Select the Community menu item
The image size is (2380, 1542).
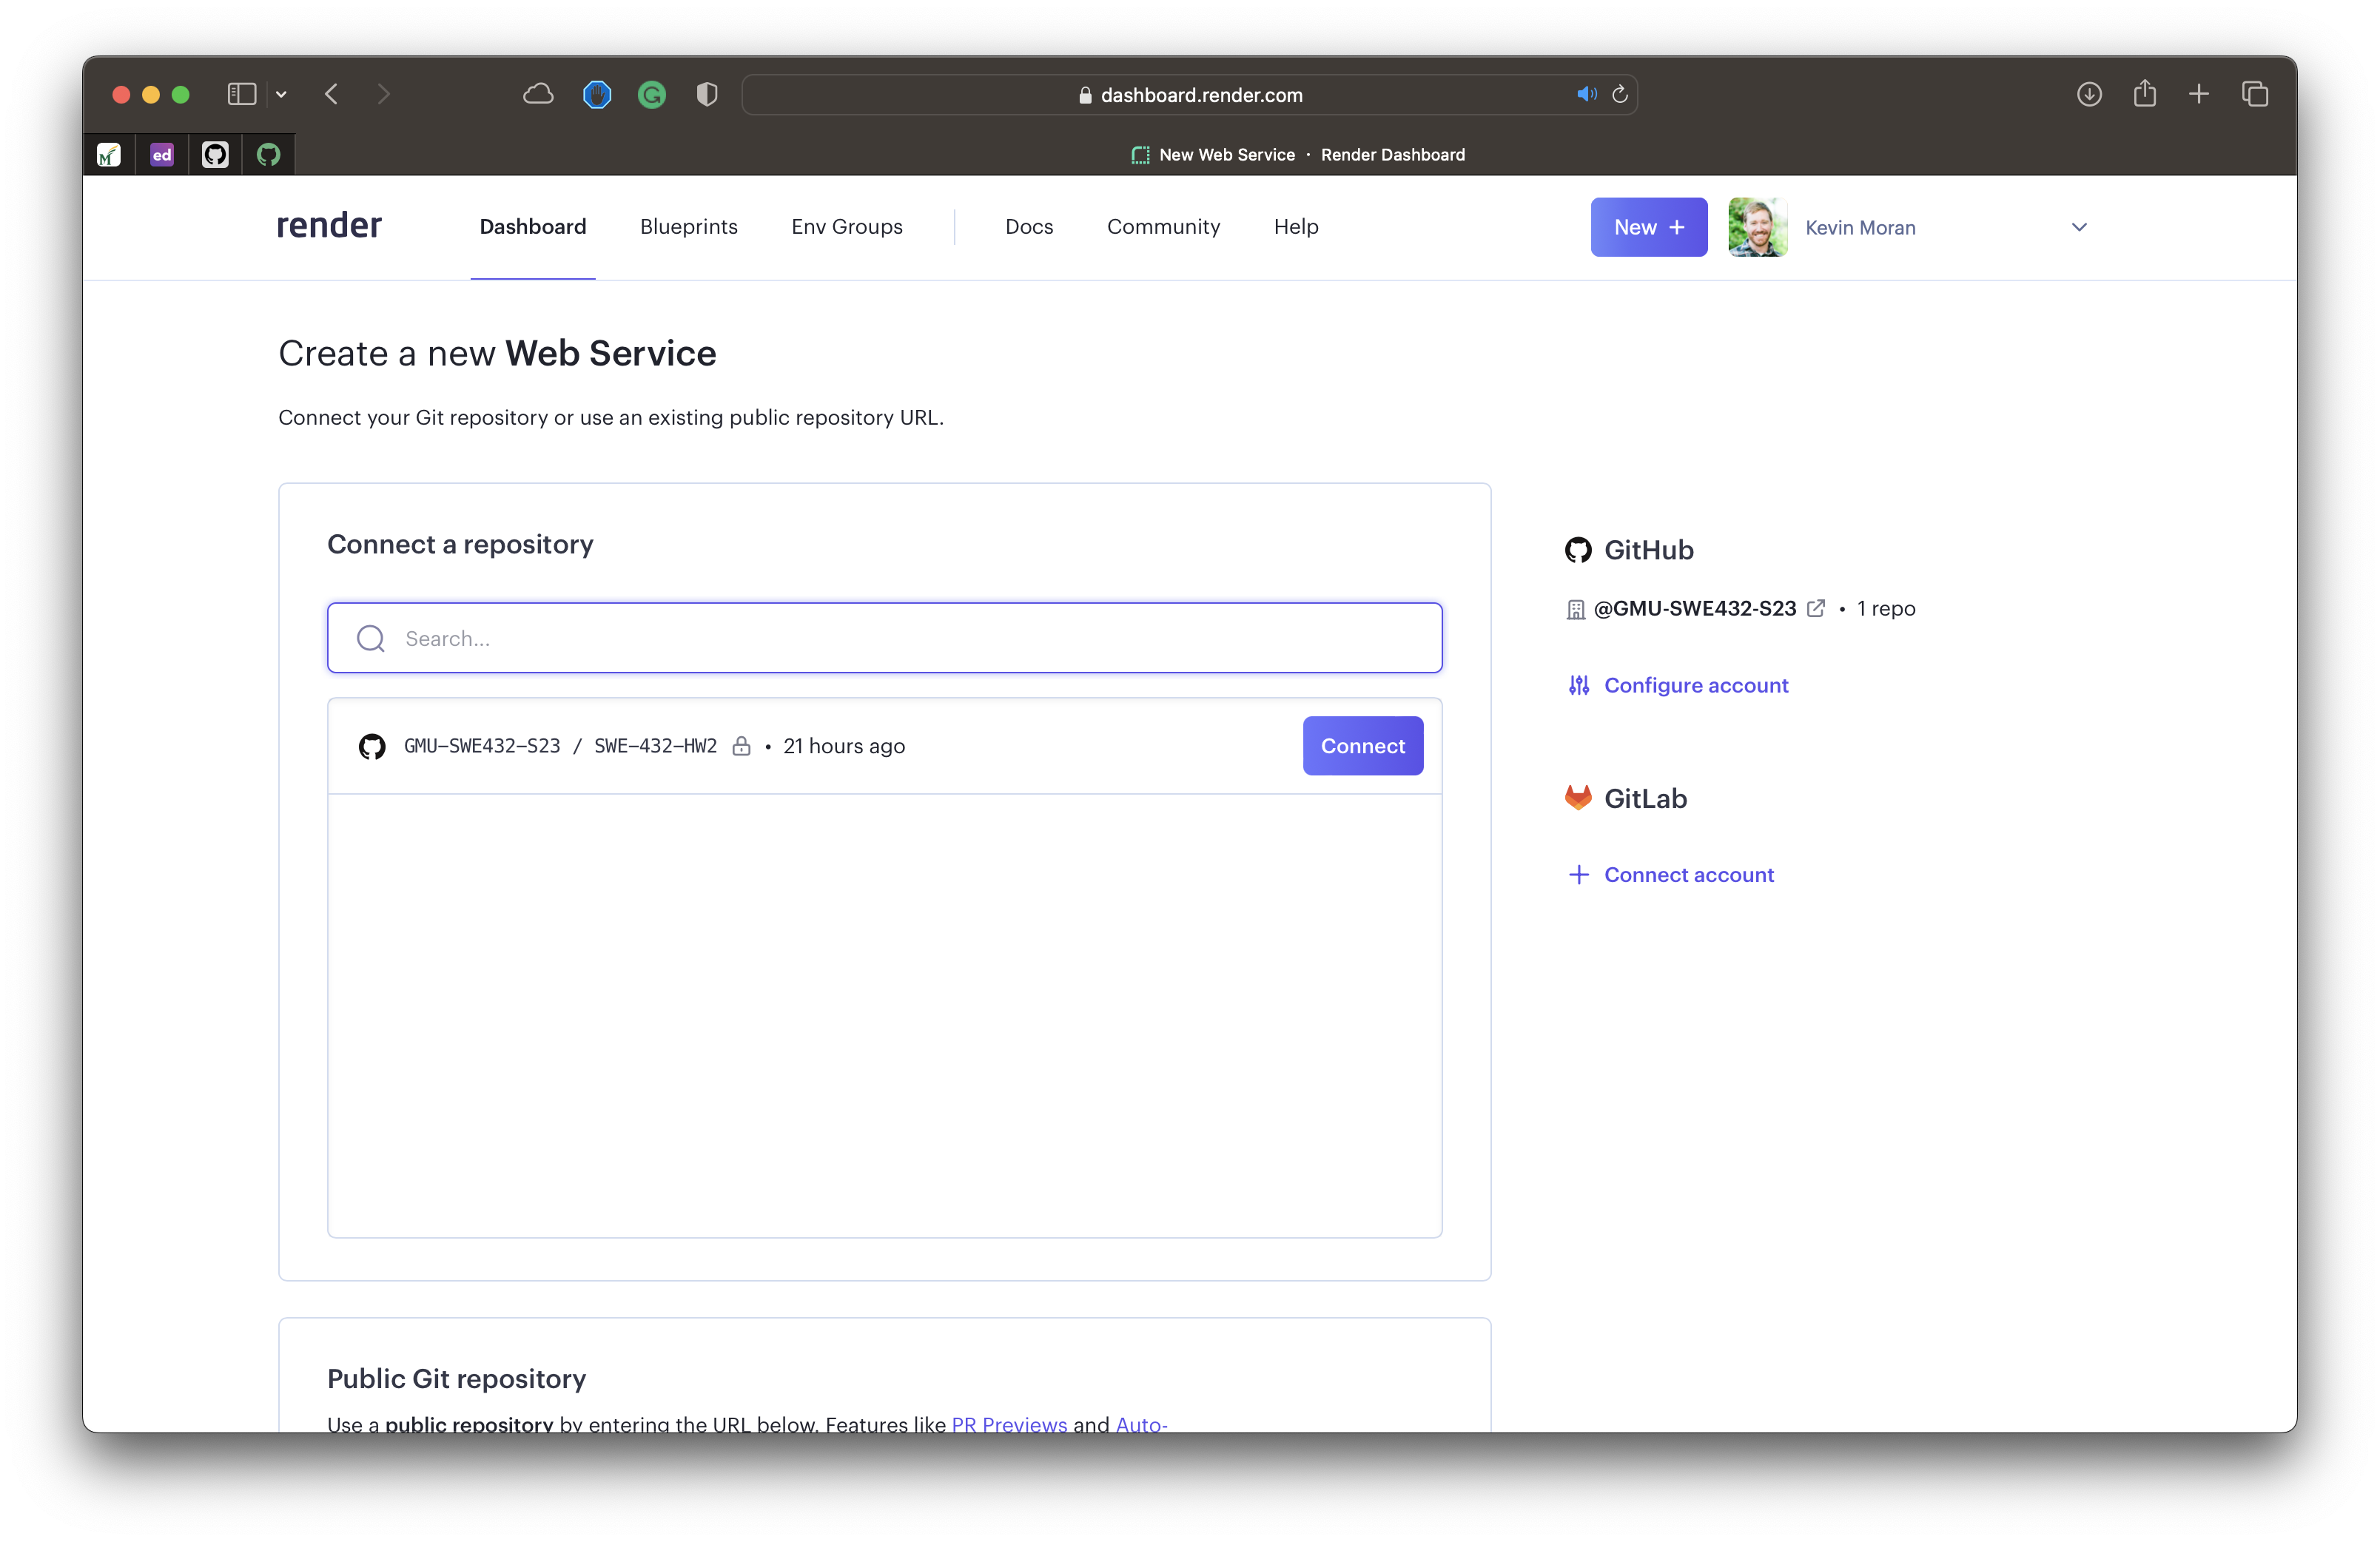1162,226
